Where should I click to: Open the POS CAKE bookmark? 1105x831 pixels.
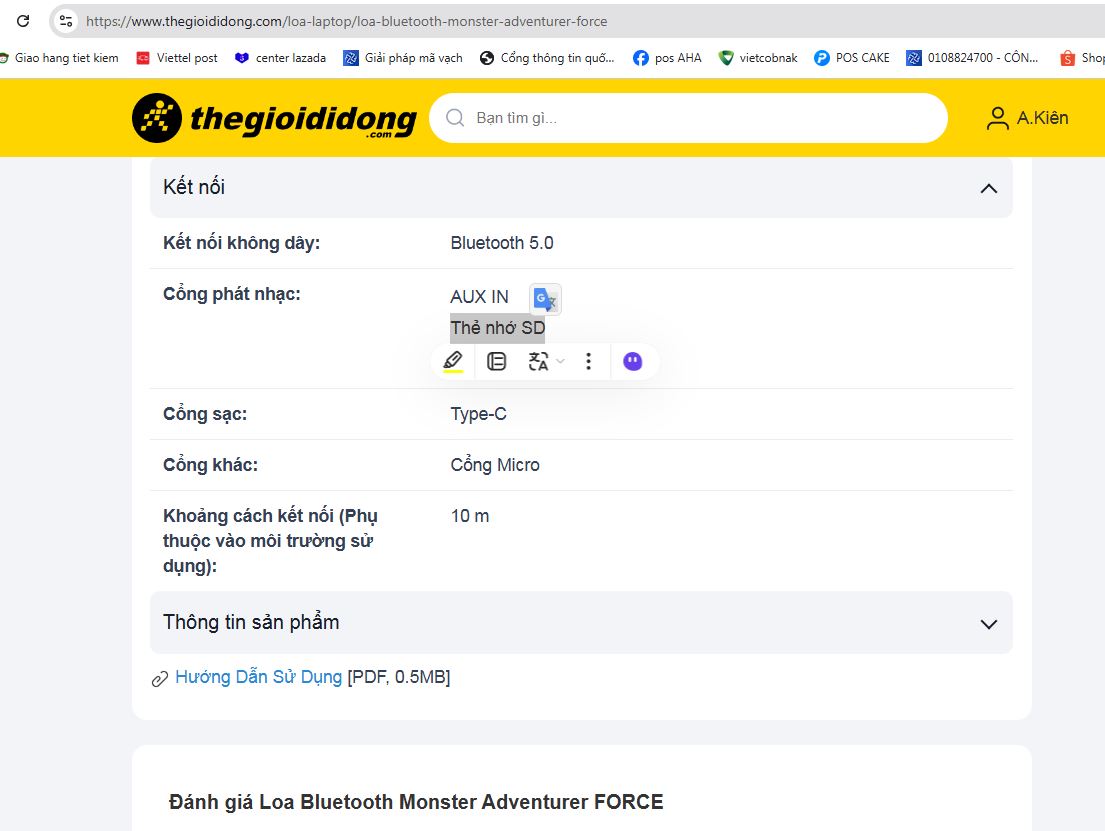tap(852, 58)
